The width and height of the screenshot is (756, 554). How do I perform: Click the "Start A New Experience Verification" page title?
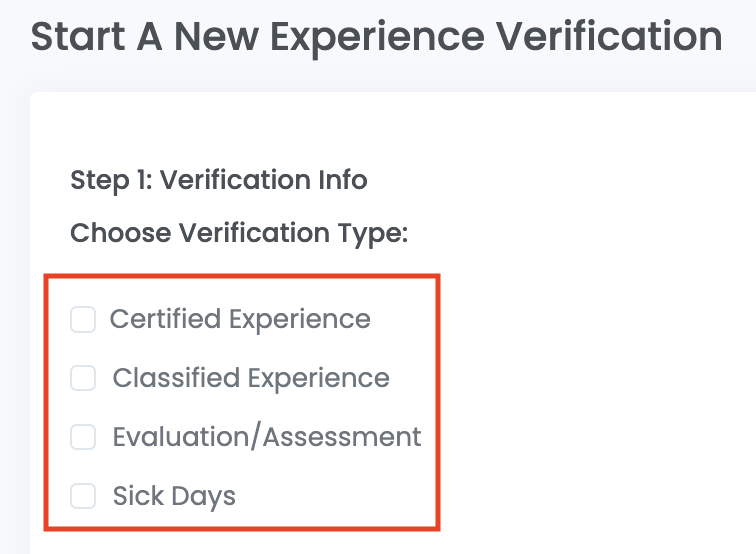(x=376, y=37)
